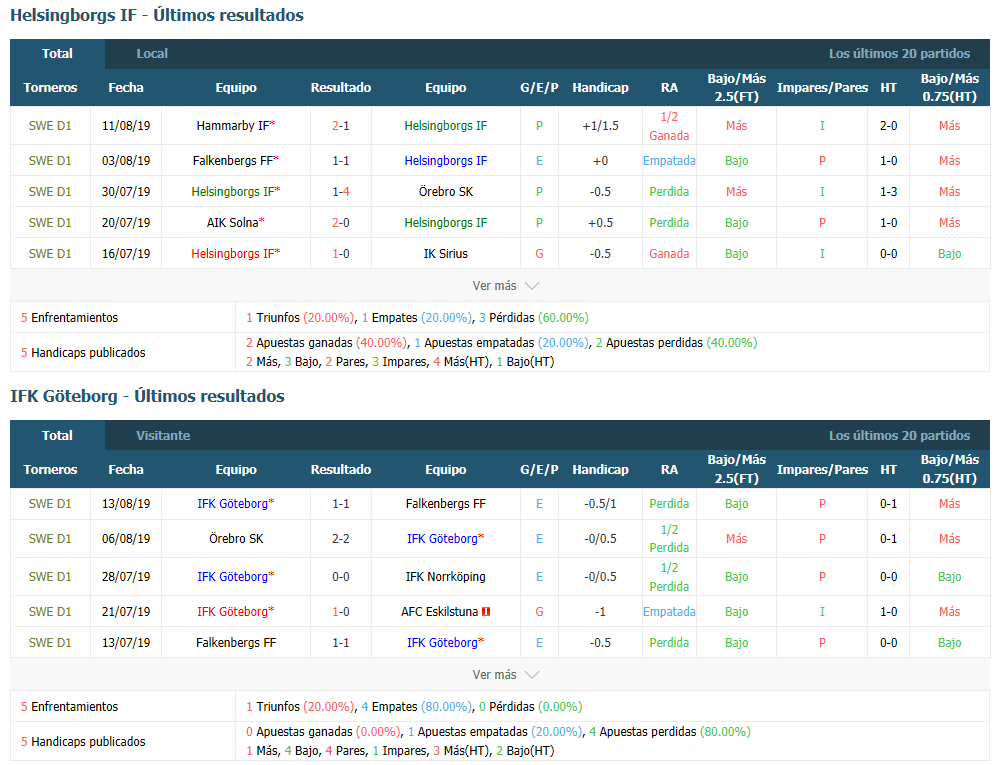This screenshot has height=765, width=1003.
Task: Click G result on IK Sirius row
Action: pos(539,254)
